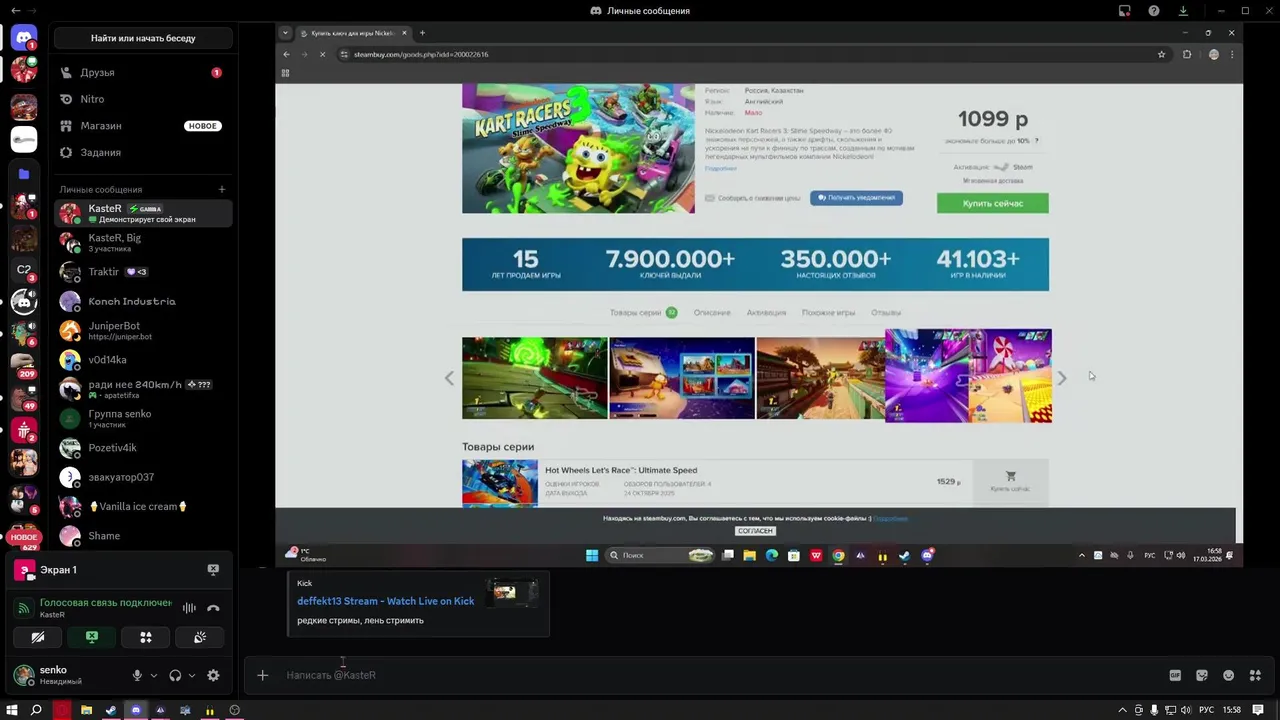Advance the game screenshot carousel right arrow
This screenshot has height=720, width=1280.
[x=1062, y=378]
